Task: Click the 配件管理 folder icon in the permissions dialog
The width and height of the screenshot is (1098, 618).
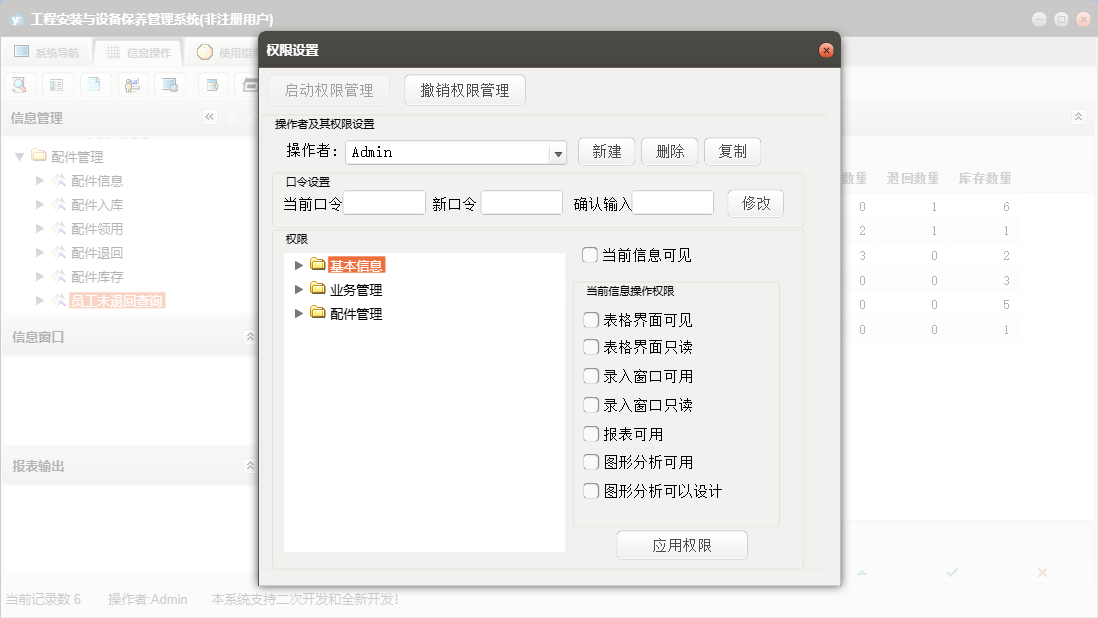Action: pyautogui.click(x=318, y=313)
